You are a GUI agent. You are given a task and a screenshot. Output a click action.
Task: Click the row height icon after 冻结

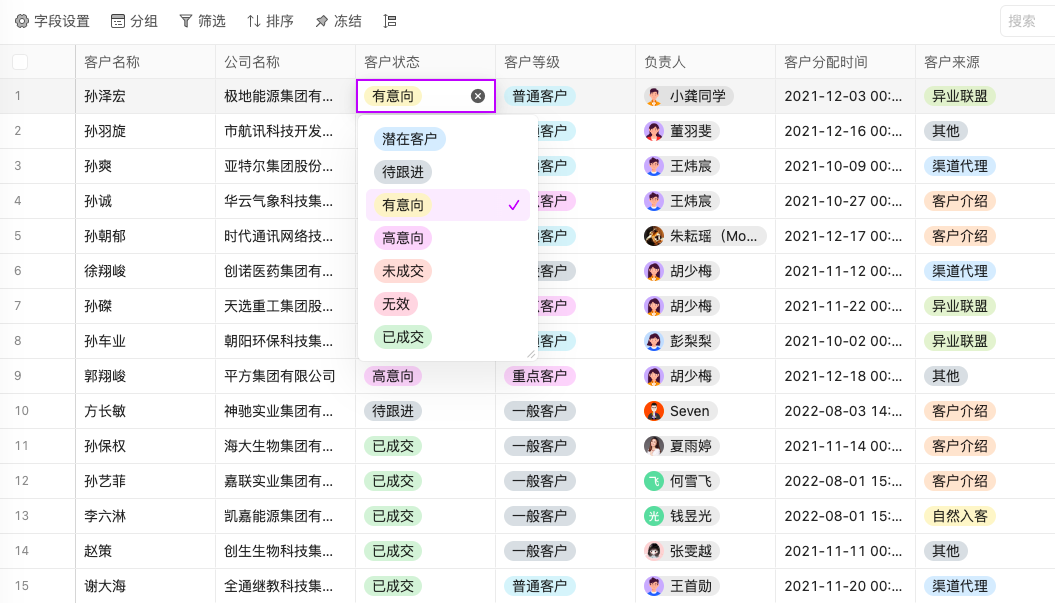click(x=390, y=21)
